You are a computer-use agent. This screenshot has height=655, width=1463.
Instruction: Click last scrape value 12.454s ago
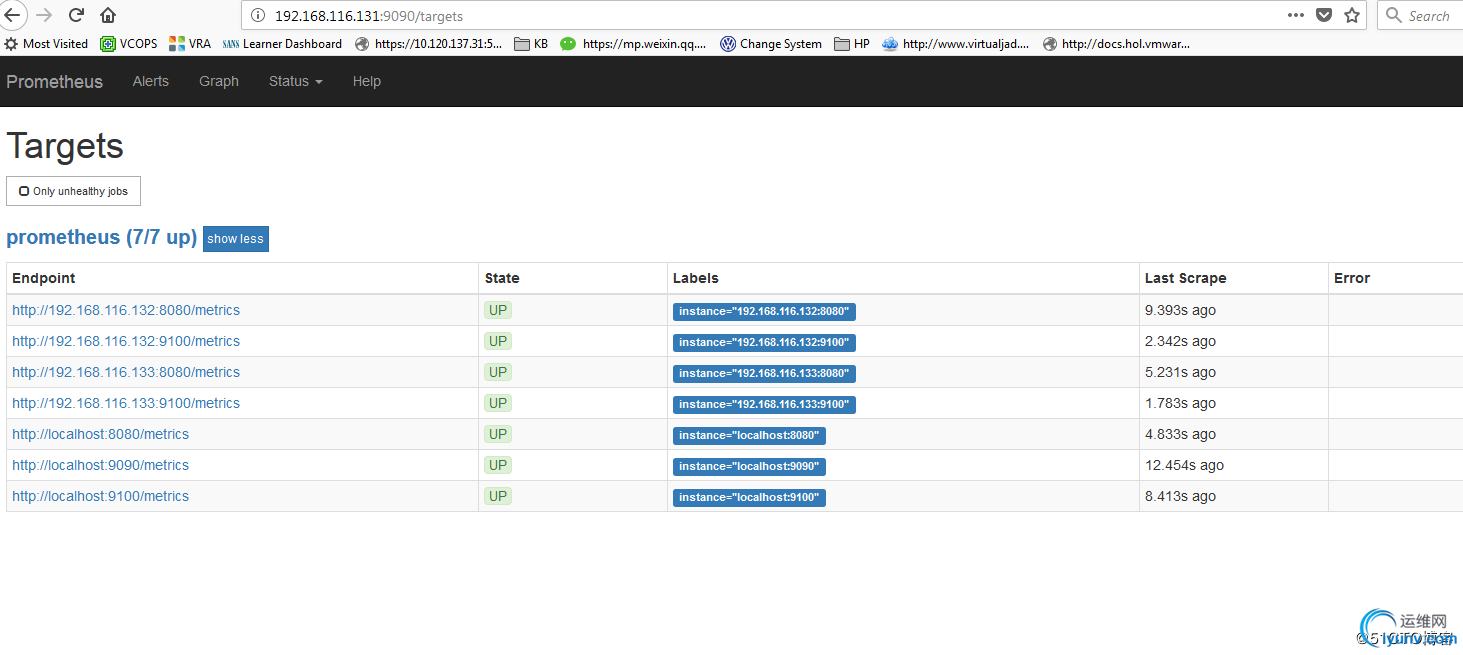[x=1184, y=465]
